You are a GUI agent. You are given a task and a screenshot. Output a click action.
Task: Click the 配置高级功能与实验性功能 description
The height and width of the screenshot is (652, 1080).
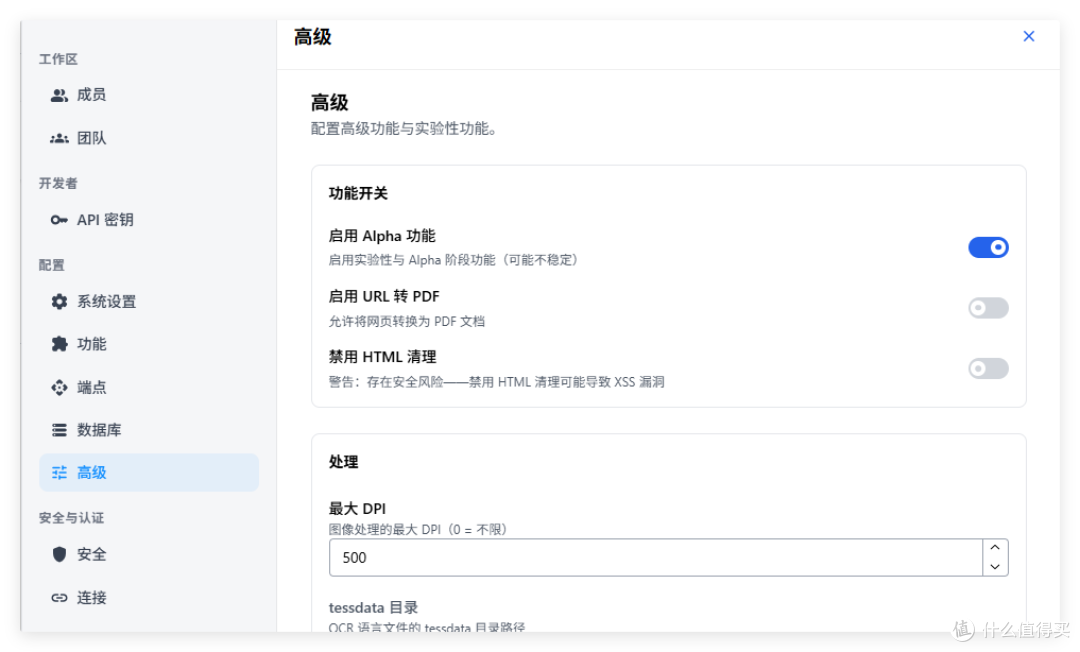tap(405, 129)
